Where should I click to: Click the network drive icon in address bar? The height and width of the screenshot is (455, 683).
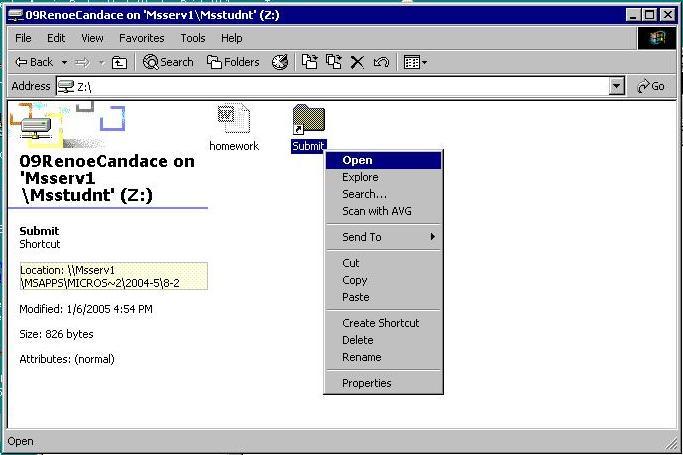click(66, 86)
